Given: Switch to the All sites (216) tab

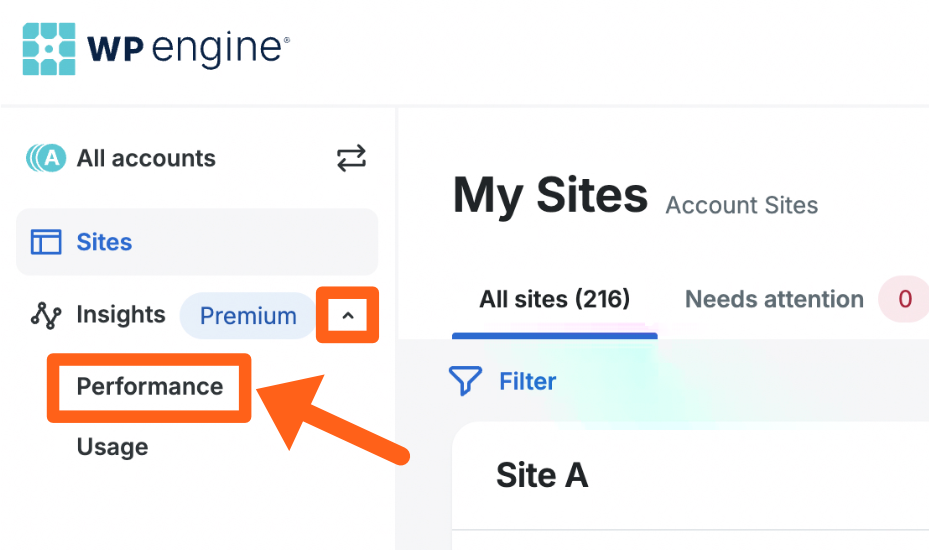Looking at the screenshot, I should (554, 299).
